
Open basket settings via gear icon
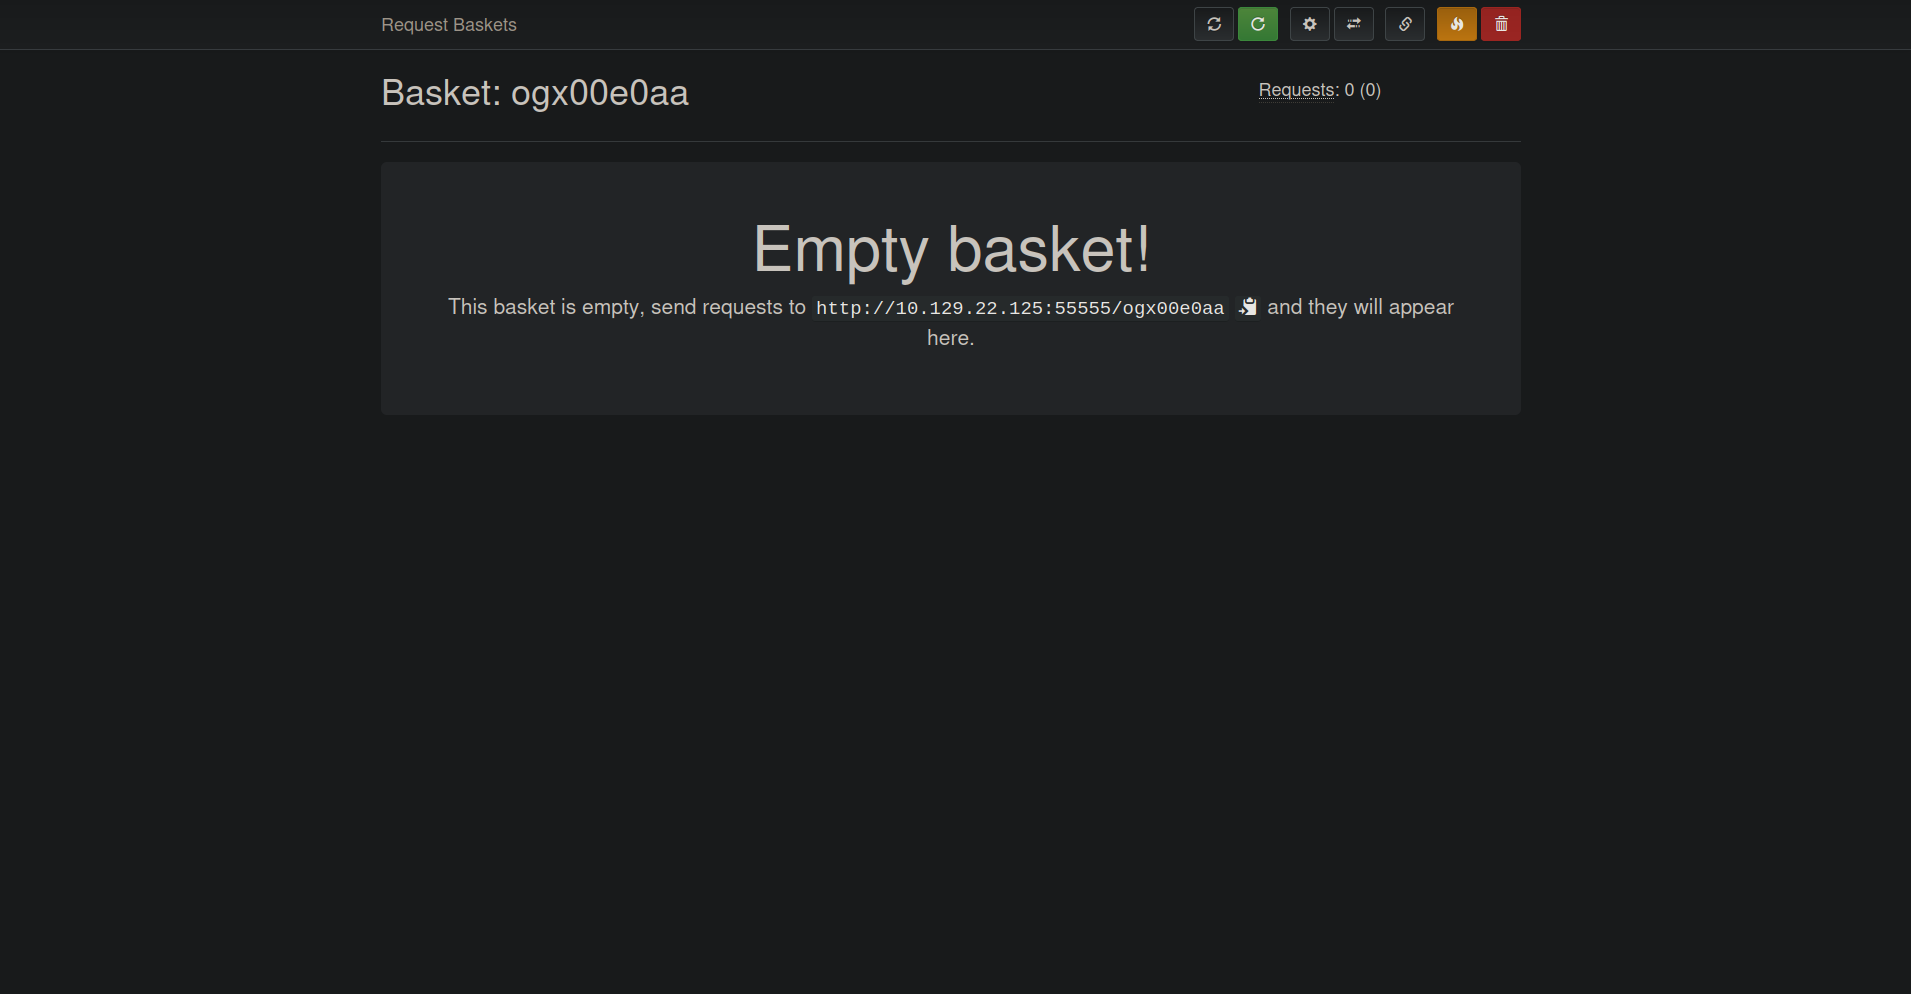point(1309,24)
